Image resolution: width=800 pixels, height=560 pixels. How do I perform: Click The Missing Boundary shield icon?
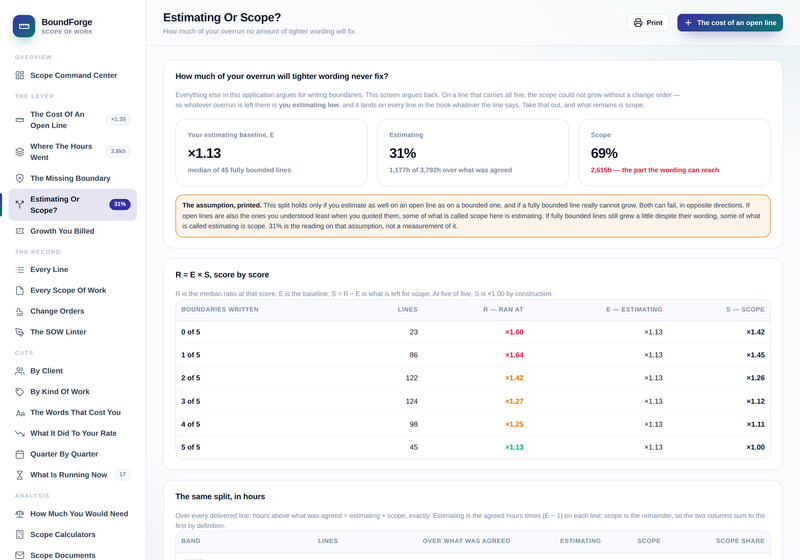(x=19, y=178)
